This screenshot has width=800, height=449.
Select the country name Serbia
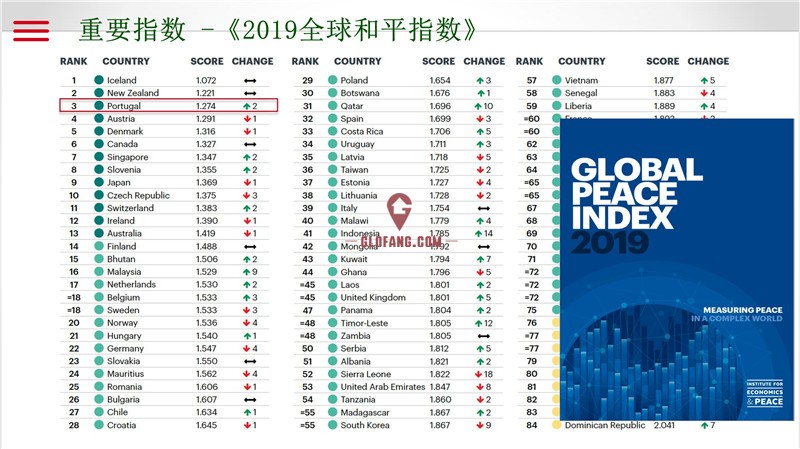pos(353,348)
